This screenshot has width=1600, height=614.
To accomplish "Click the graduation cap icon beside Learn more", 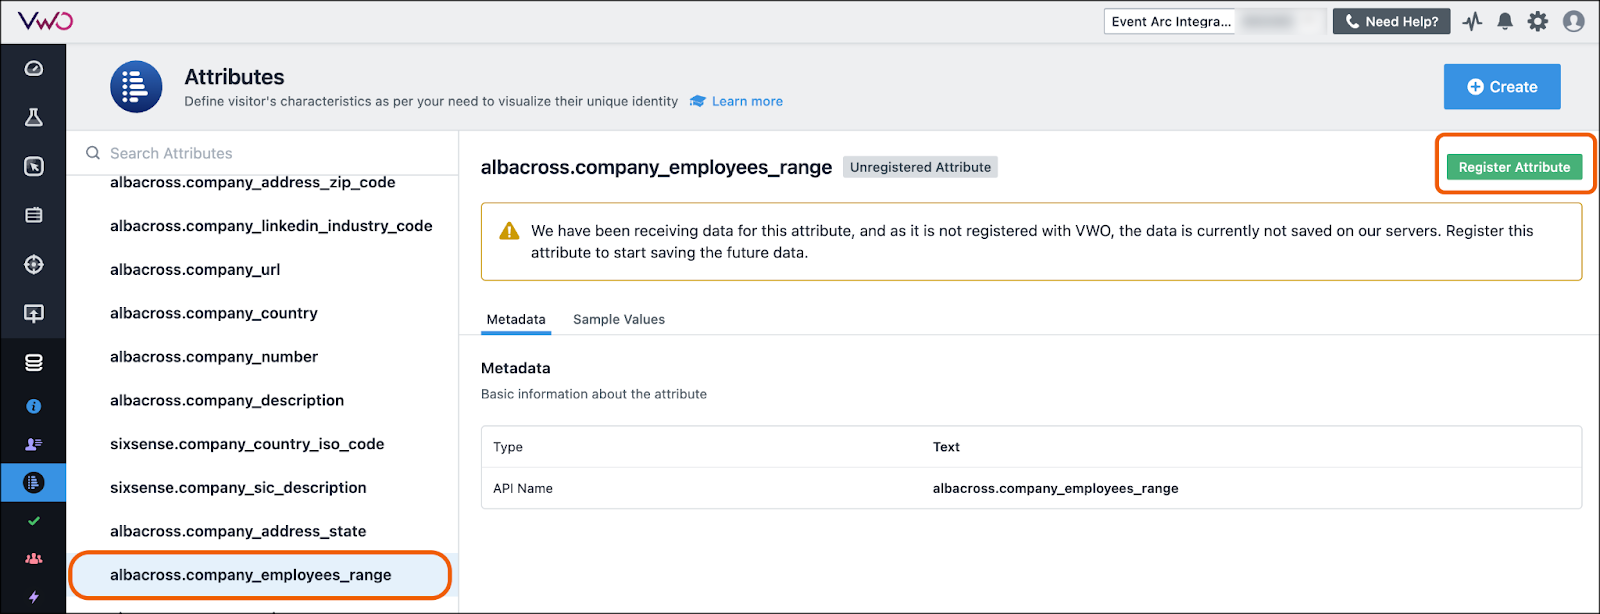I will [698, 101].
